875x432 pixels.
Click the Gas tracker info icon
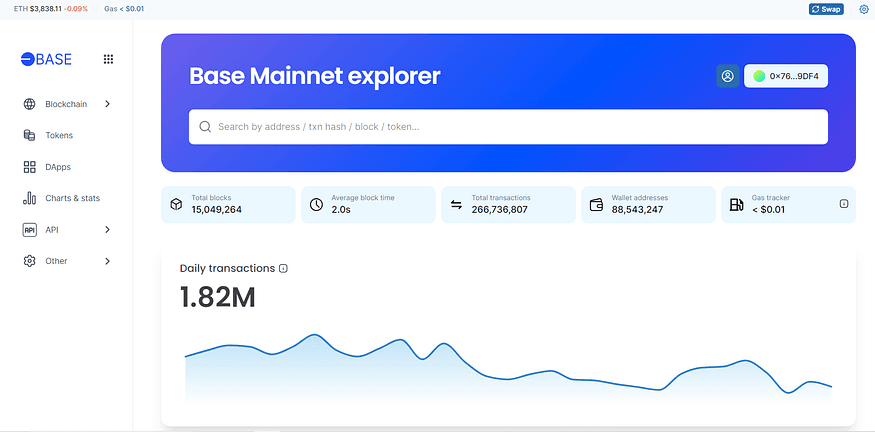pyautogui.click(x=844, y=204)
